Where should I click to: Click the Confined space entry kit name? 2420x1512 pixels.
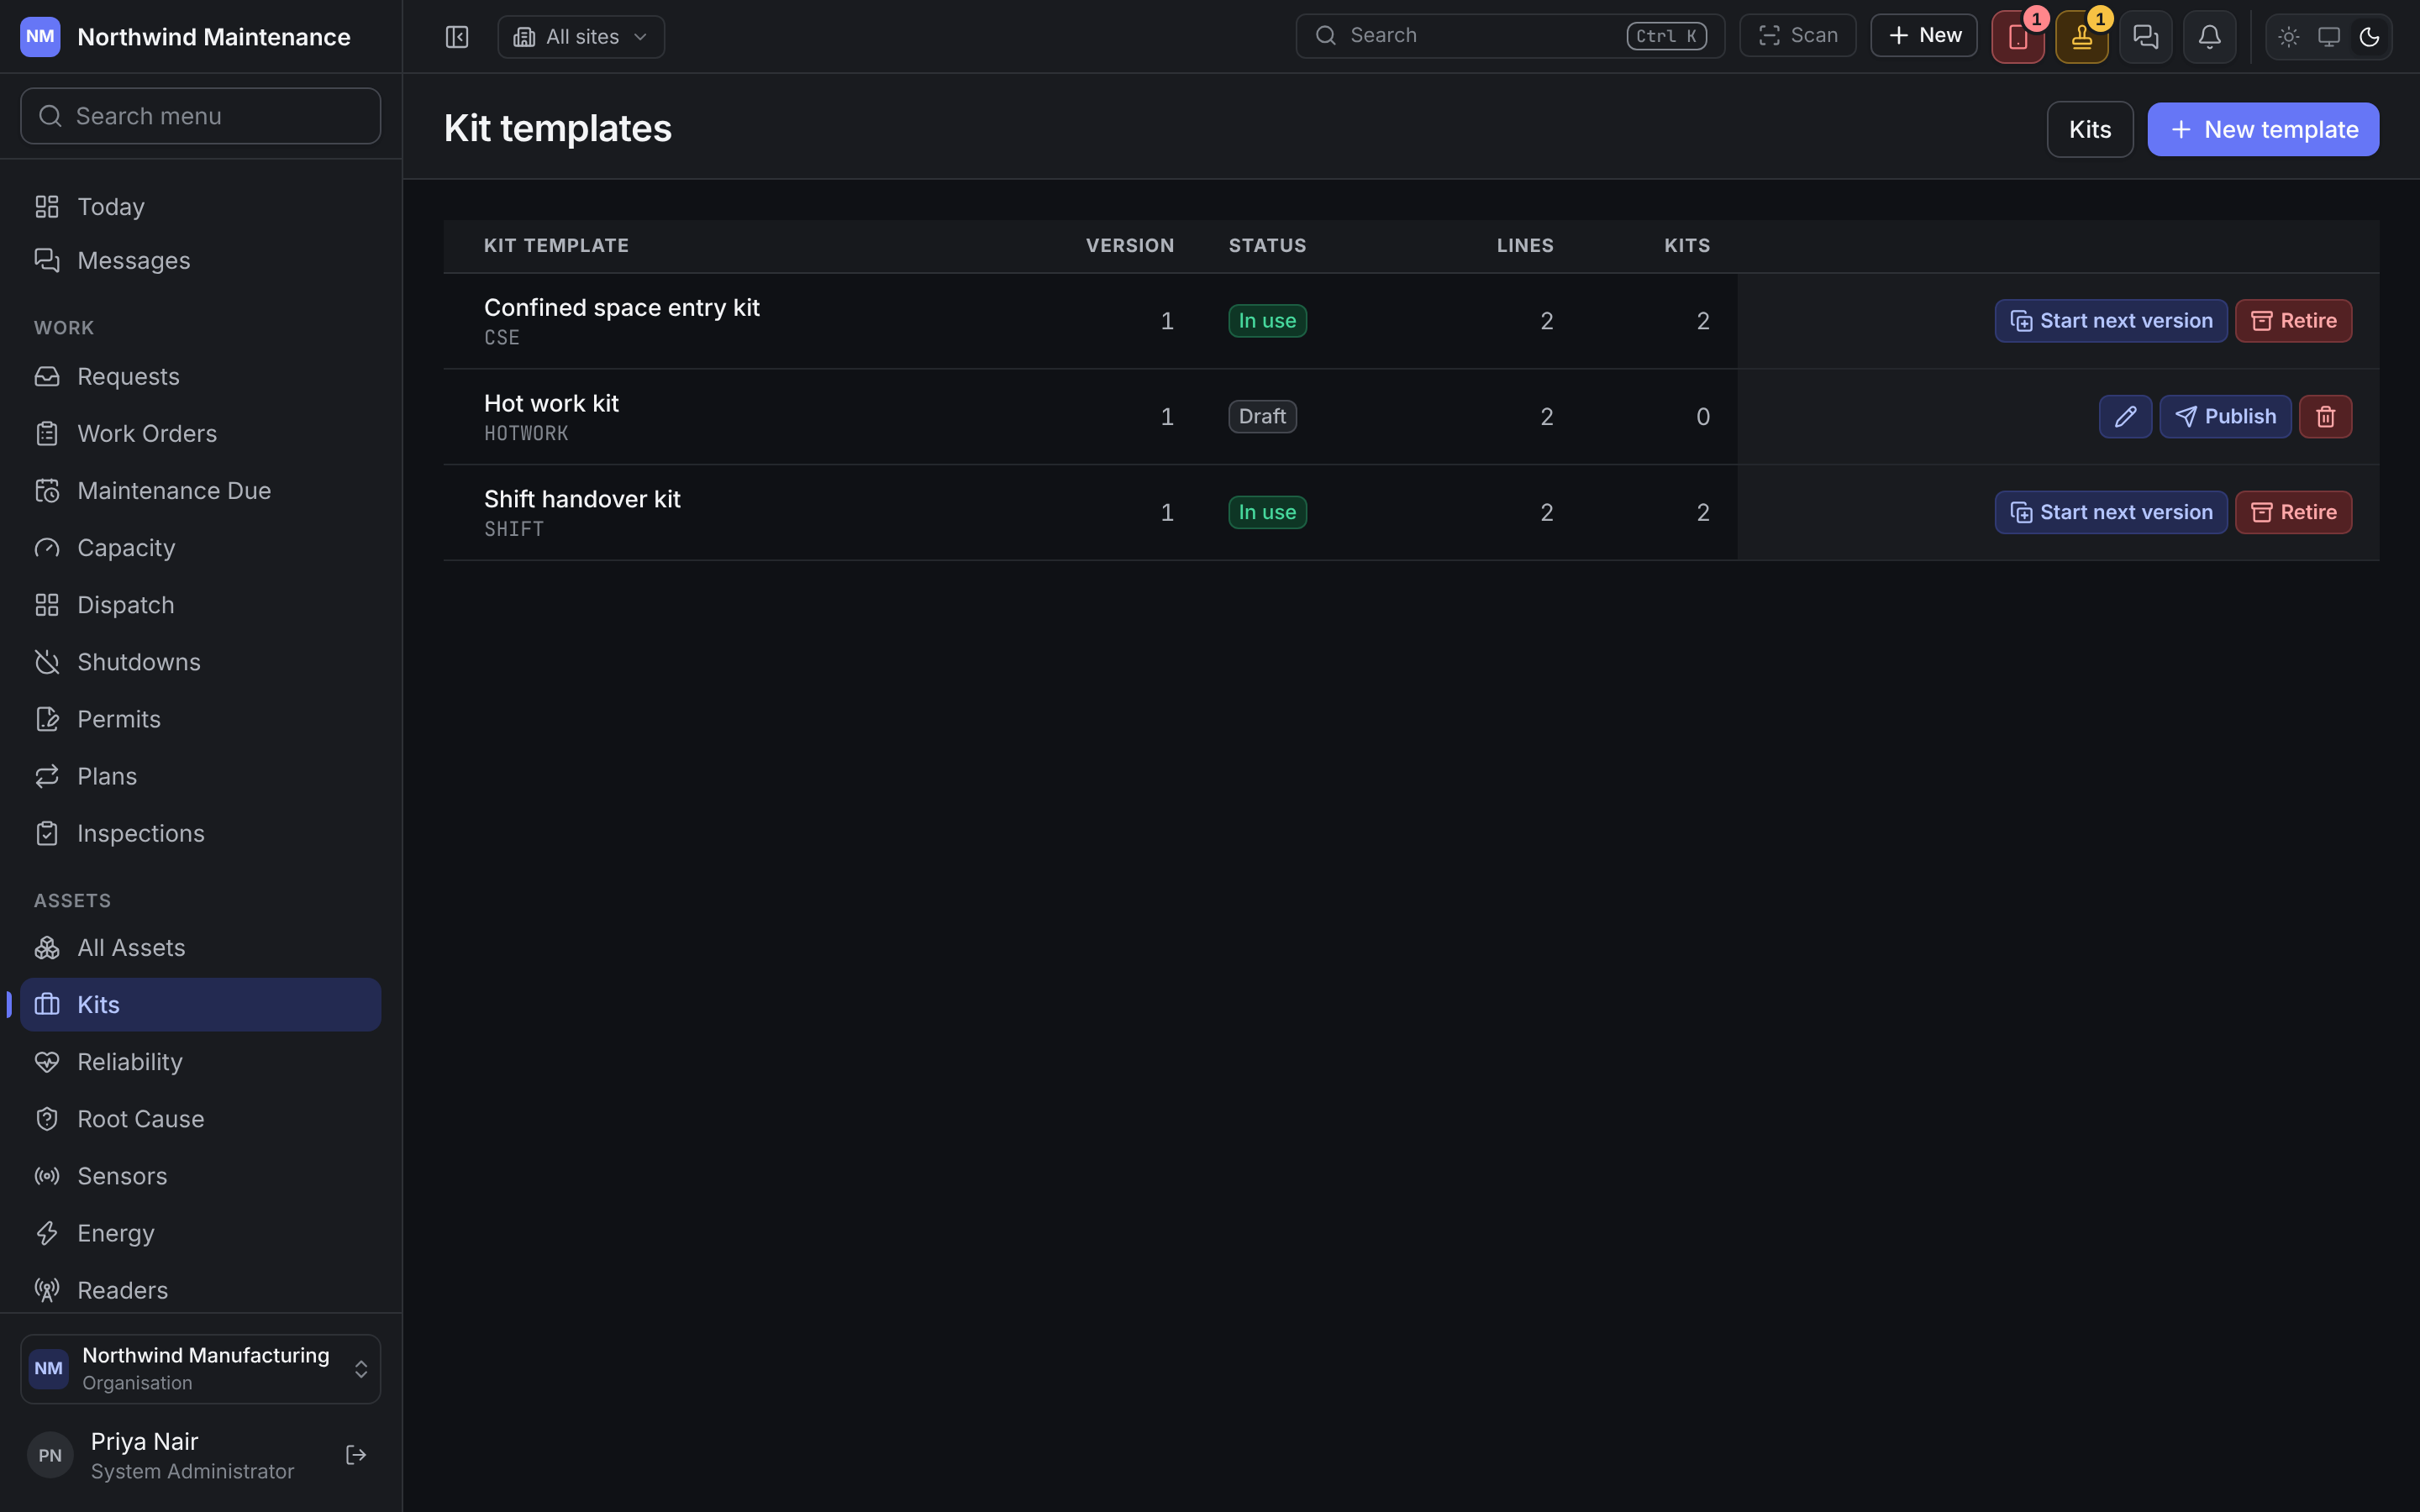(x=622, y=308)
